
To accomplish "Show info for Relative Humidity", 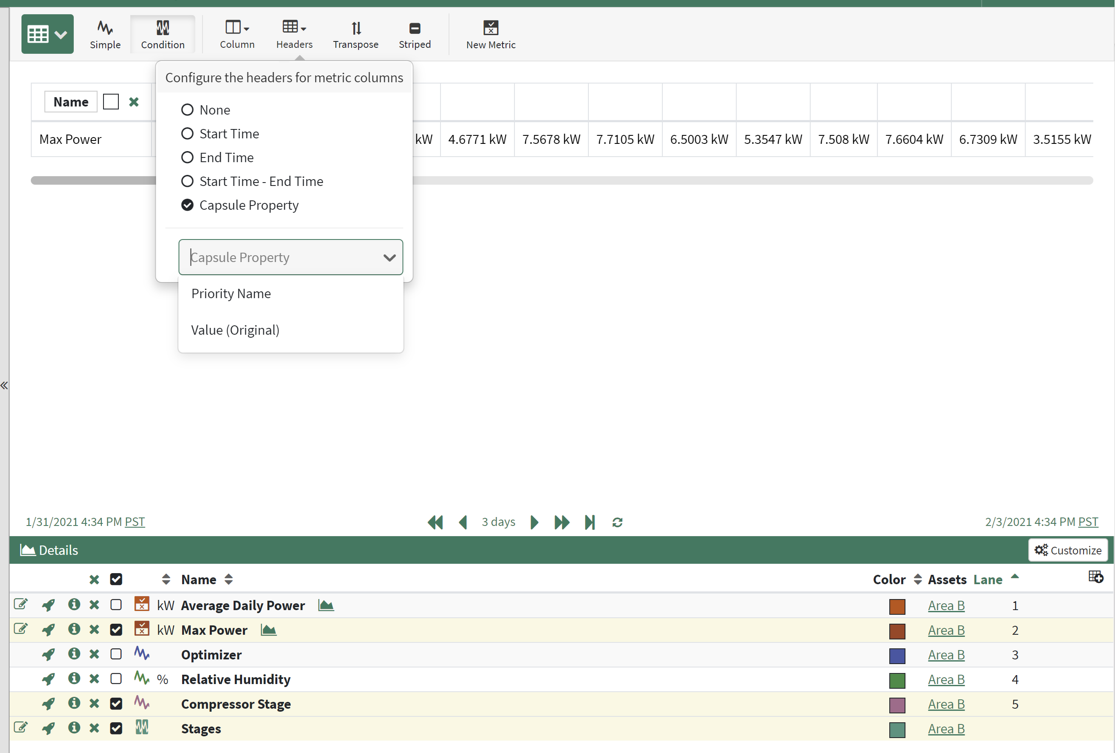I will pos(74,679).
